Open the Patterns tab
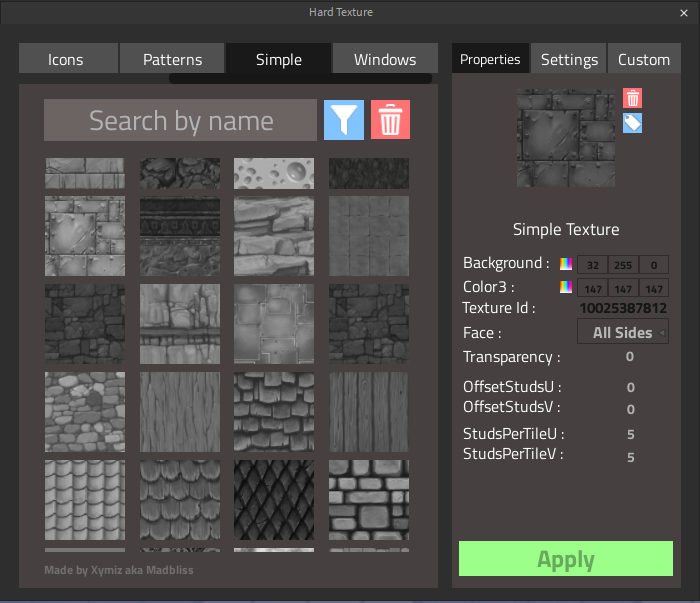The image size is (700, 603). (172, 59)
